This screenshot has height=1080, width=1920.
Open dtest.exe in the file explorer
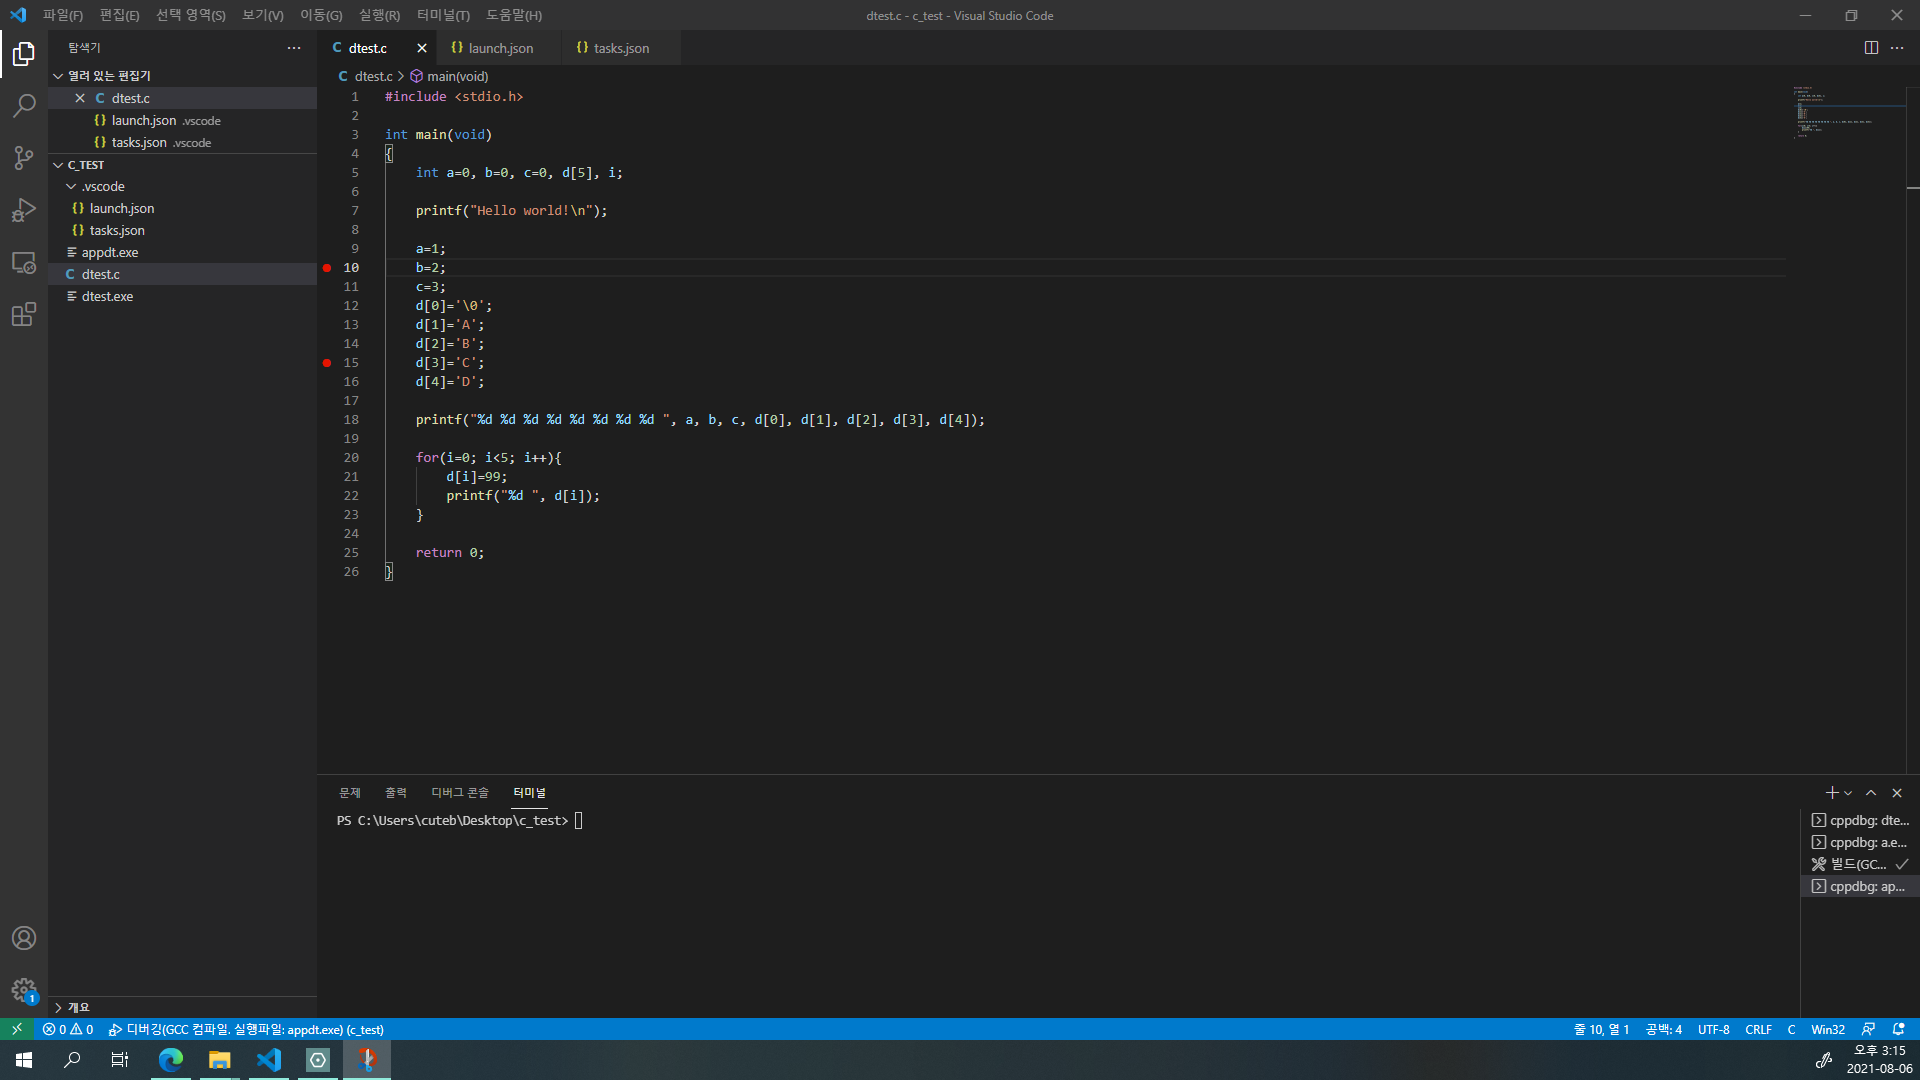[x=107, y=296]
